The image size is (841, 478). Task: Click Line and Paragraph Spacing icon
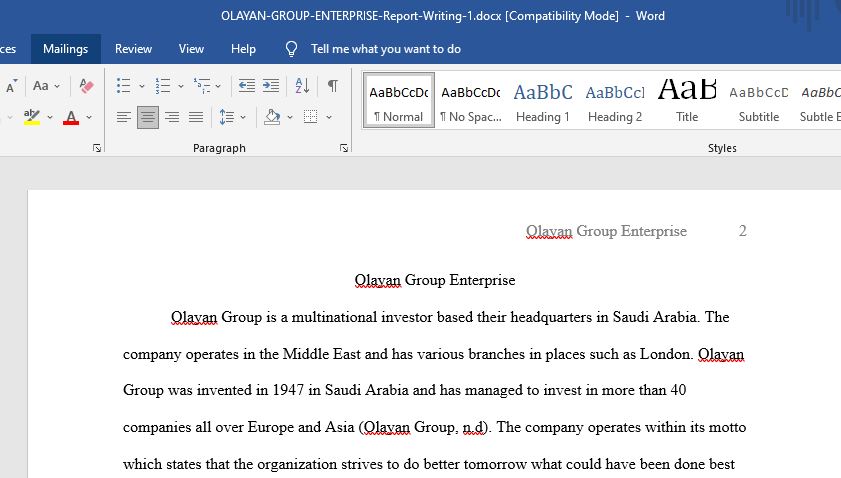pos(227,117)
